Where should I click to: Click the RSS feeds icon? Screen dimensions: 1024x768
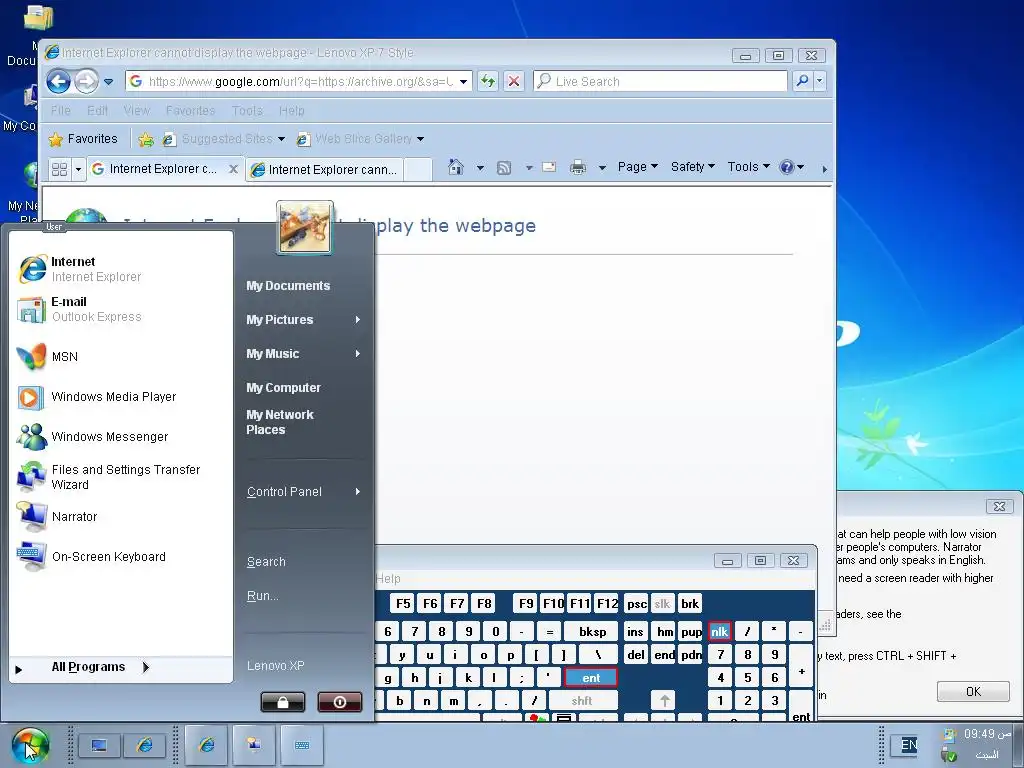[504, 168]
